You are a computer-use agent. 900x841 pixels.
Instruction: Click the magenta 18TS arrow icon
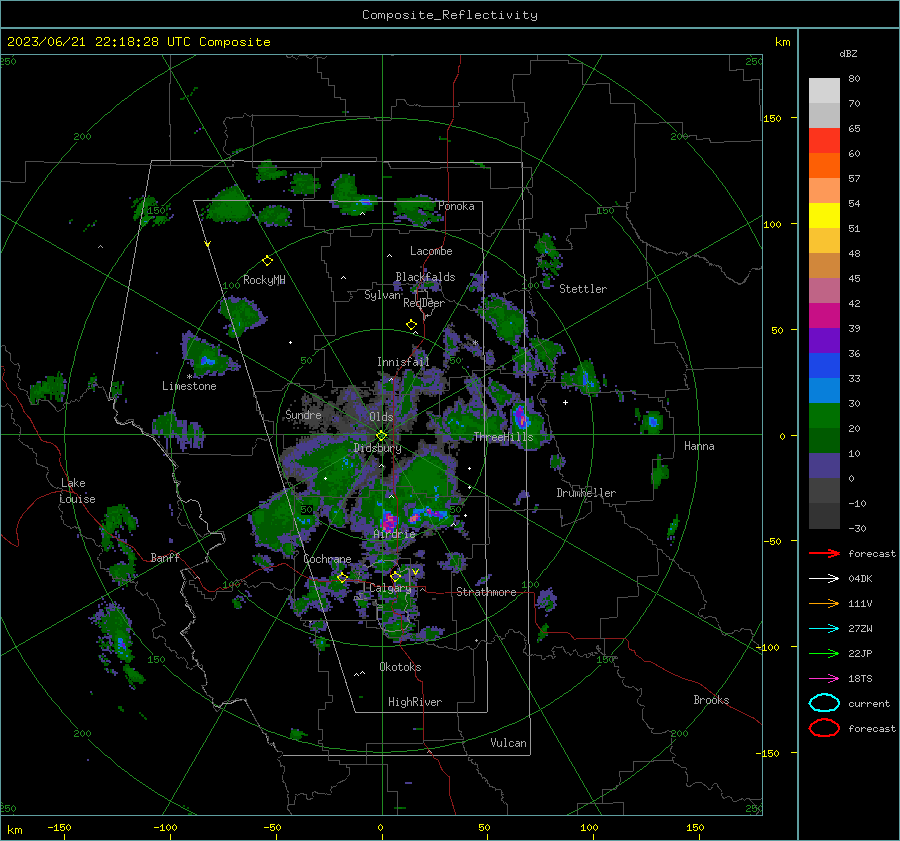point(824,679)
